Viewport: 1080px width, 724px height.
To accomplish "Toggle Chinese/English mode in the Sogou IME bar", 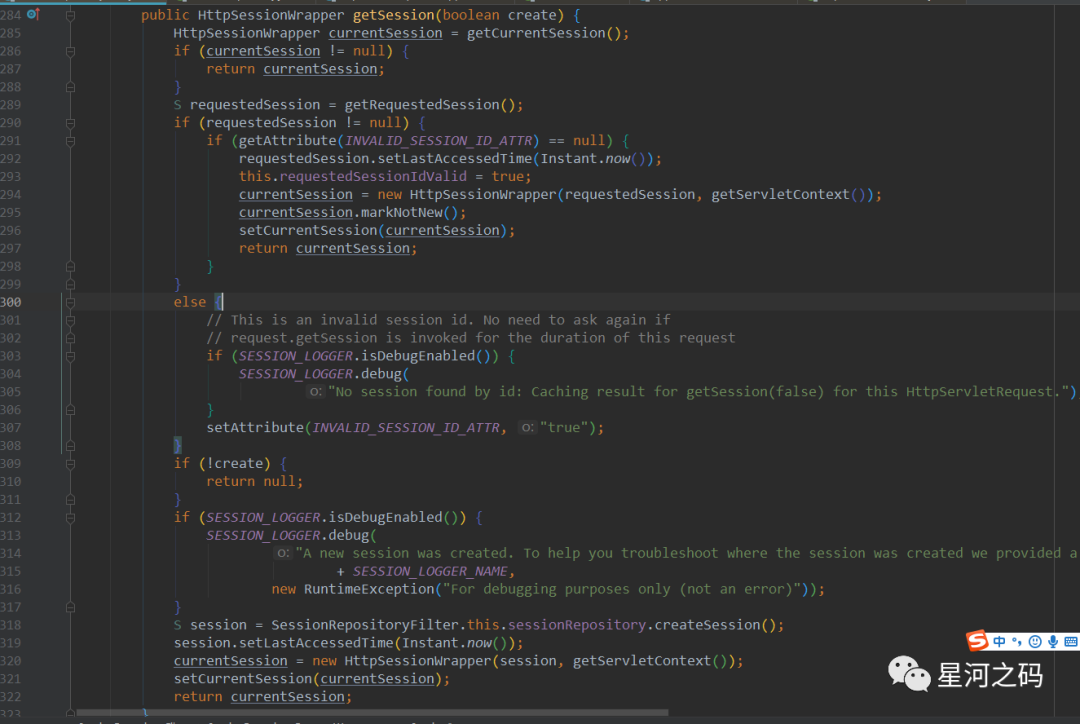I will coord(999,642).
